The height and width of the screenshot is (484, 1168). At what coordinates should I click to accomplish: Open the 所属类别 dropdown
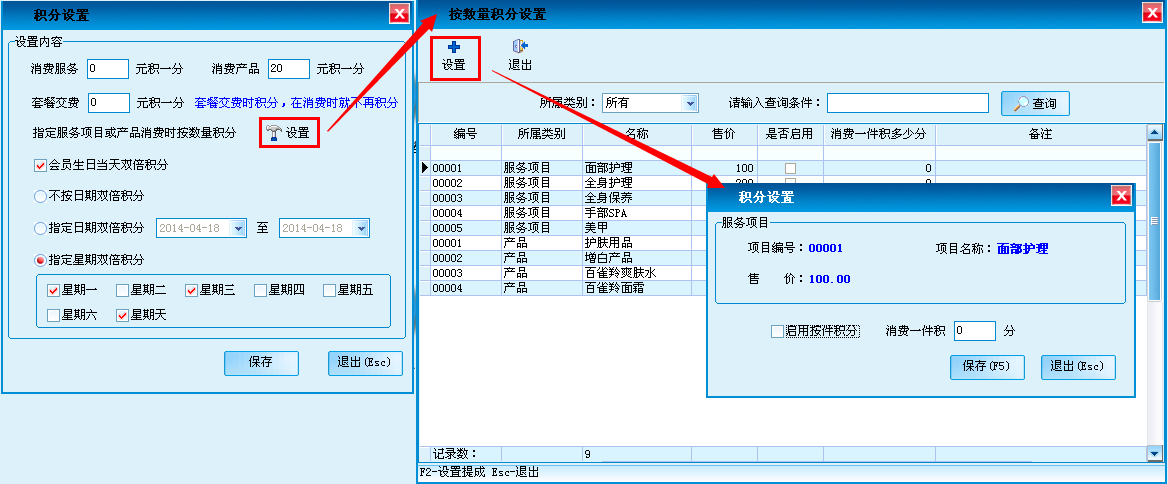(x=689, y=103)
